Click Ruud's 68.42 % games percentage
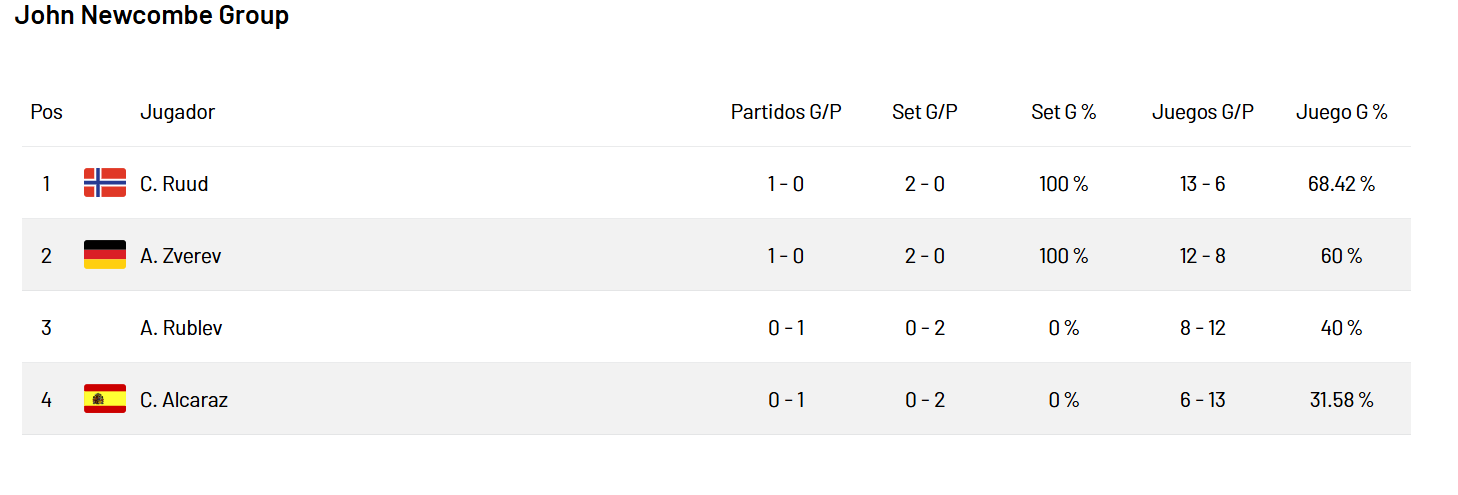The height and width of the screenshot is (495, 1458). click(x=1342, y=184)
